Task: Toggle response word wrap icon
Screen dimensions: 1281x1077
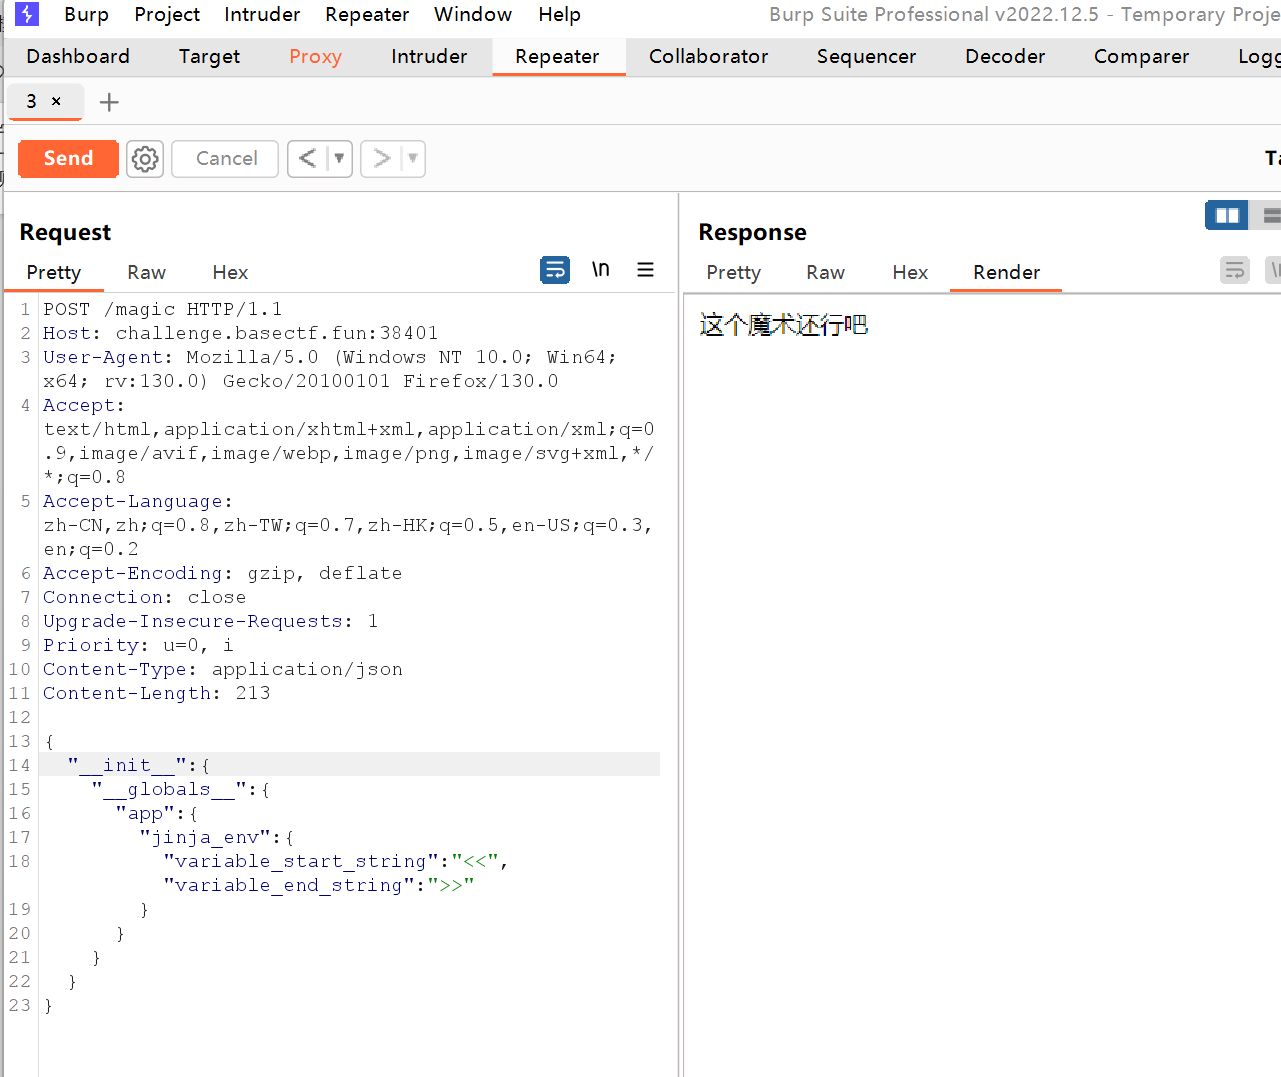Action: [x=1235, y=270]
